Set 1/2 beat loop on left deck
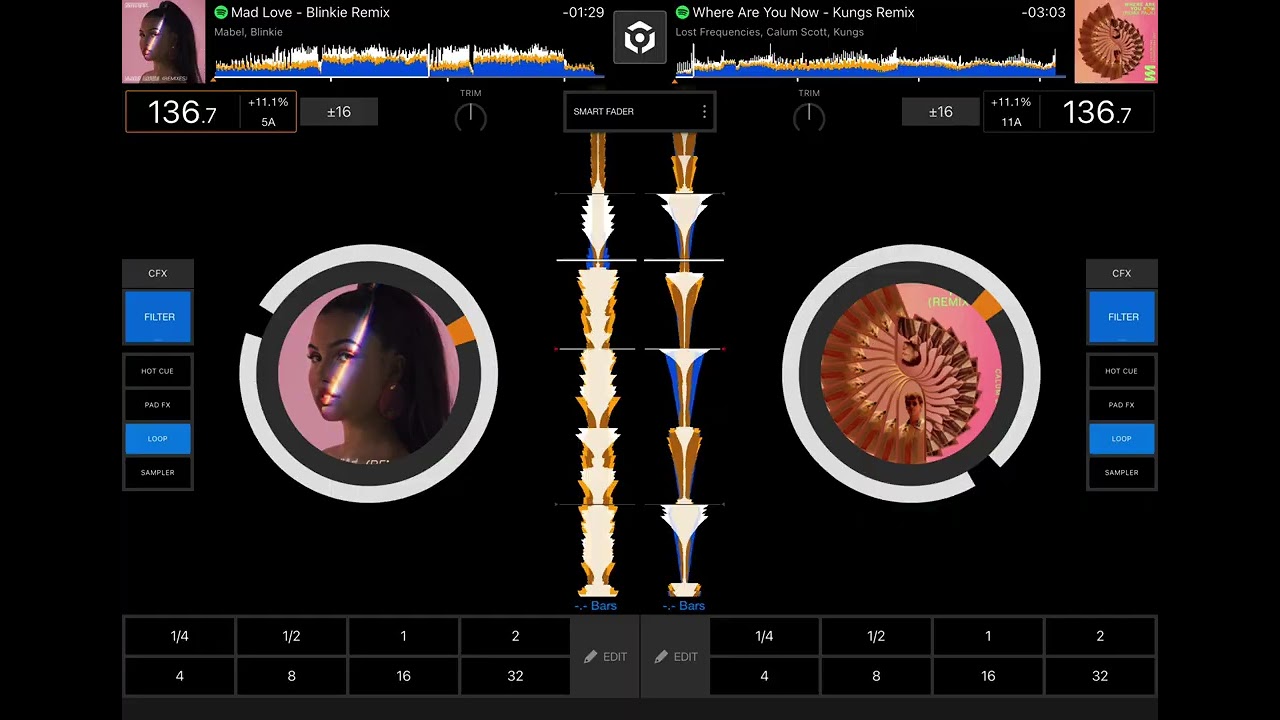This screenshot has height=720, width=1280. point(291,636)
